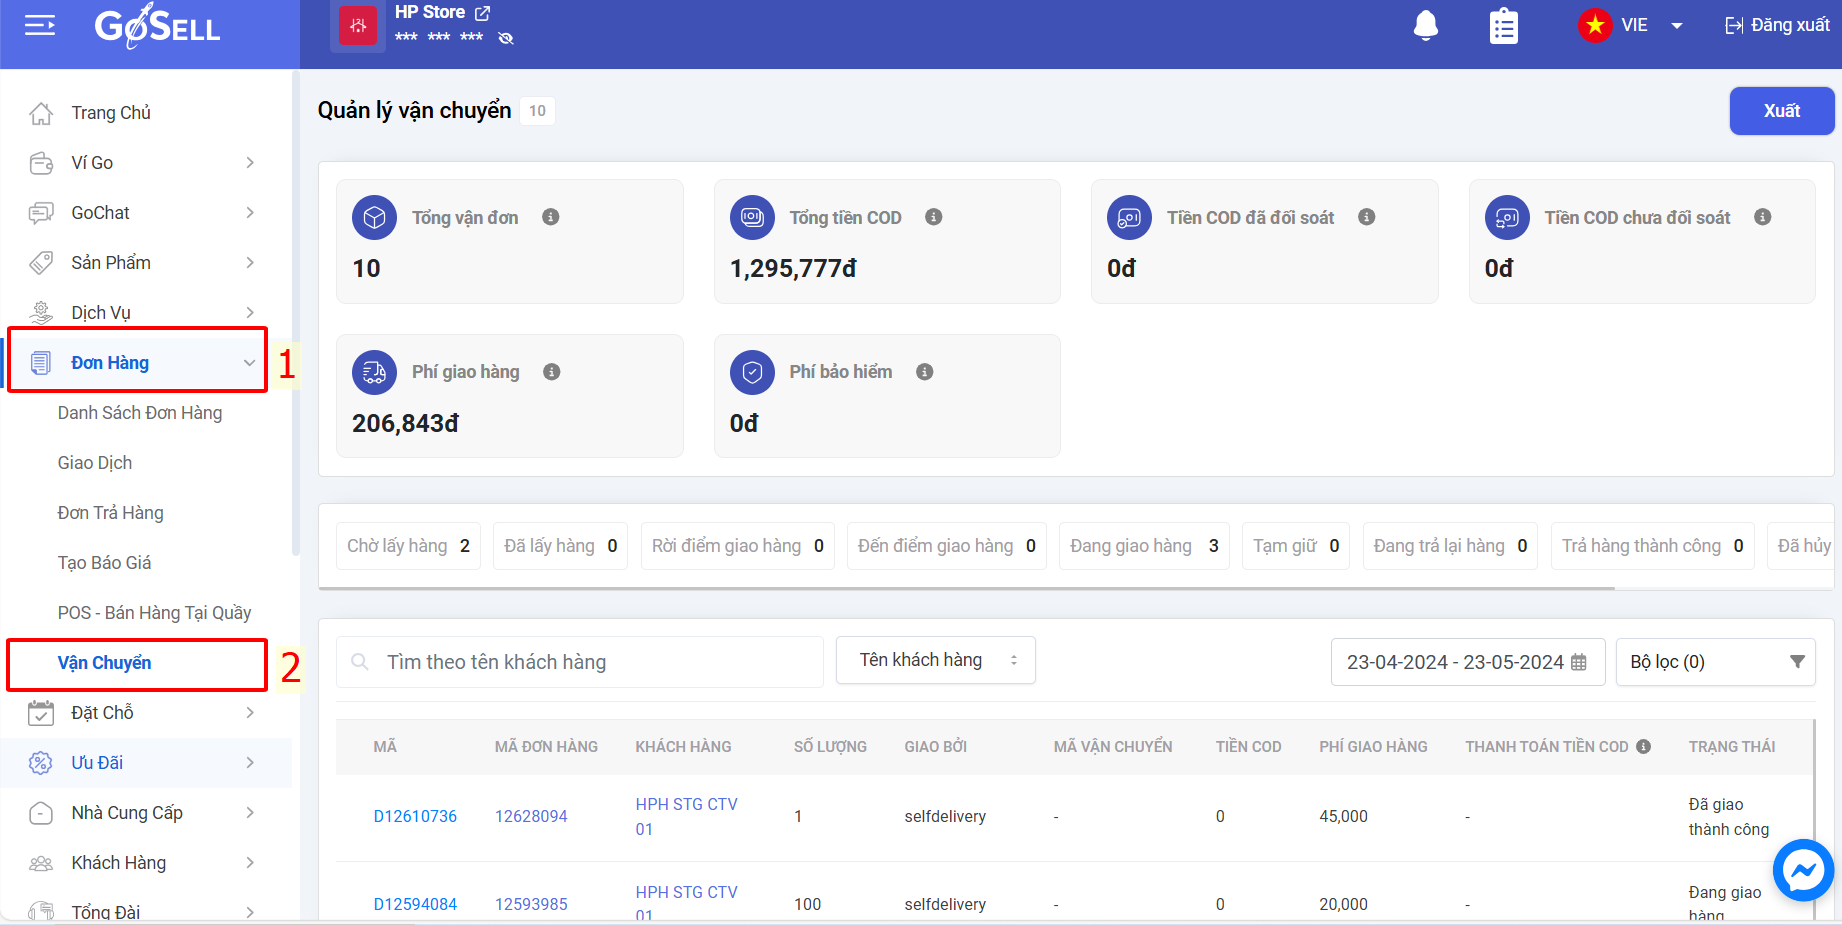Open shipment link D12610736
The height and width of the screenshot is (925, 1842).
pyautogui.click(x=415, y=816)
